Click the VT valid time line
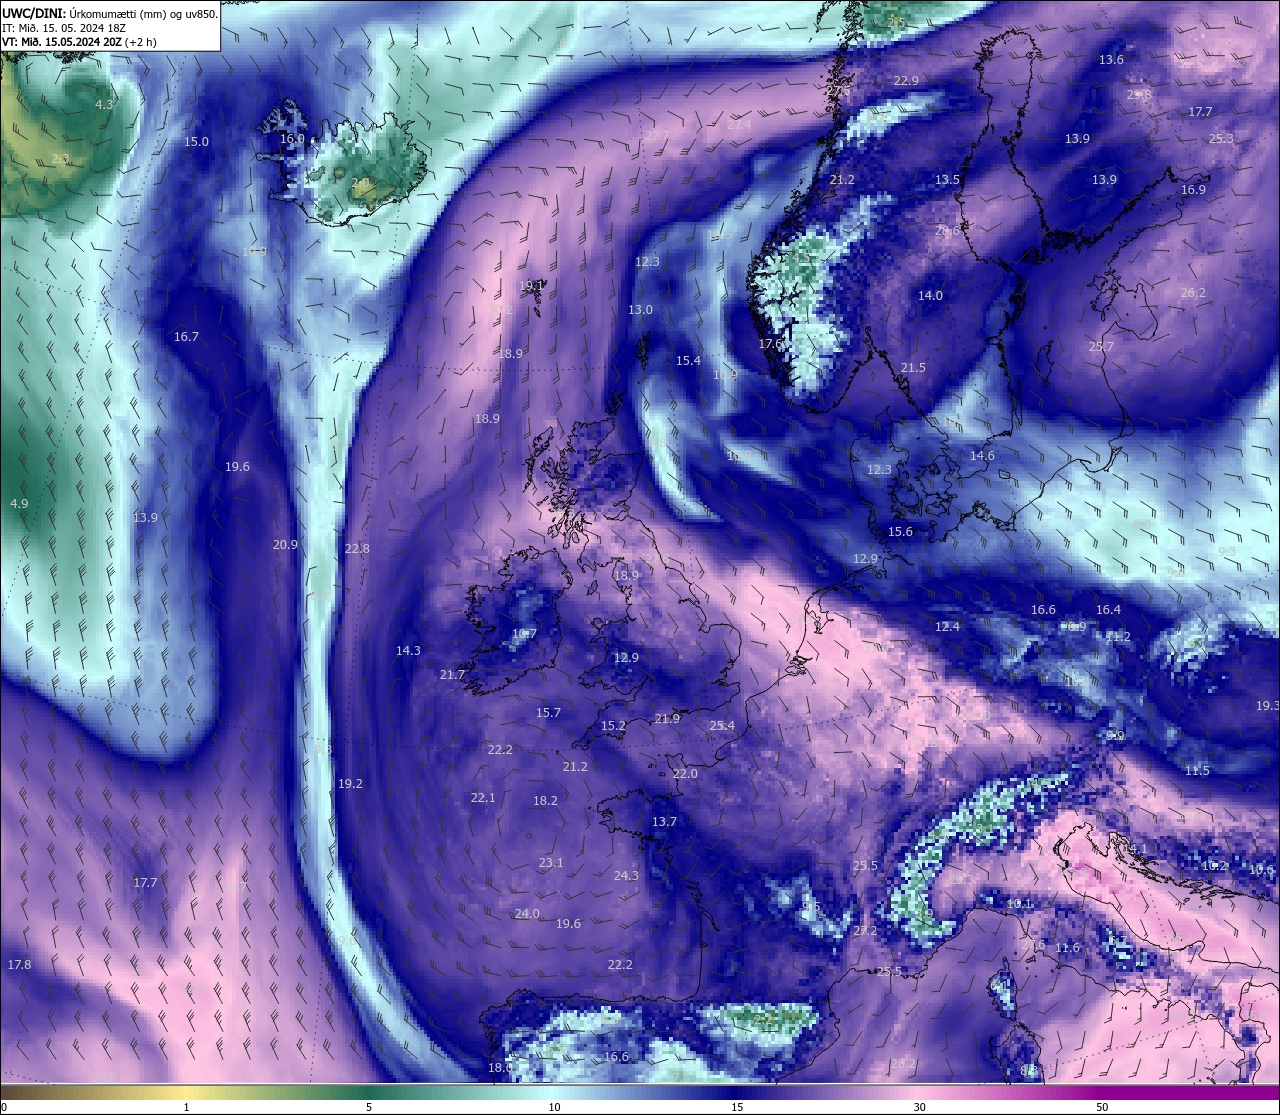The image size is (1280, 1115). tap(81, 42)
